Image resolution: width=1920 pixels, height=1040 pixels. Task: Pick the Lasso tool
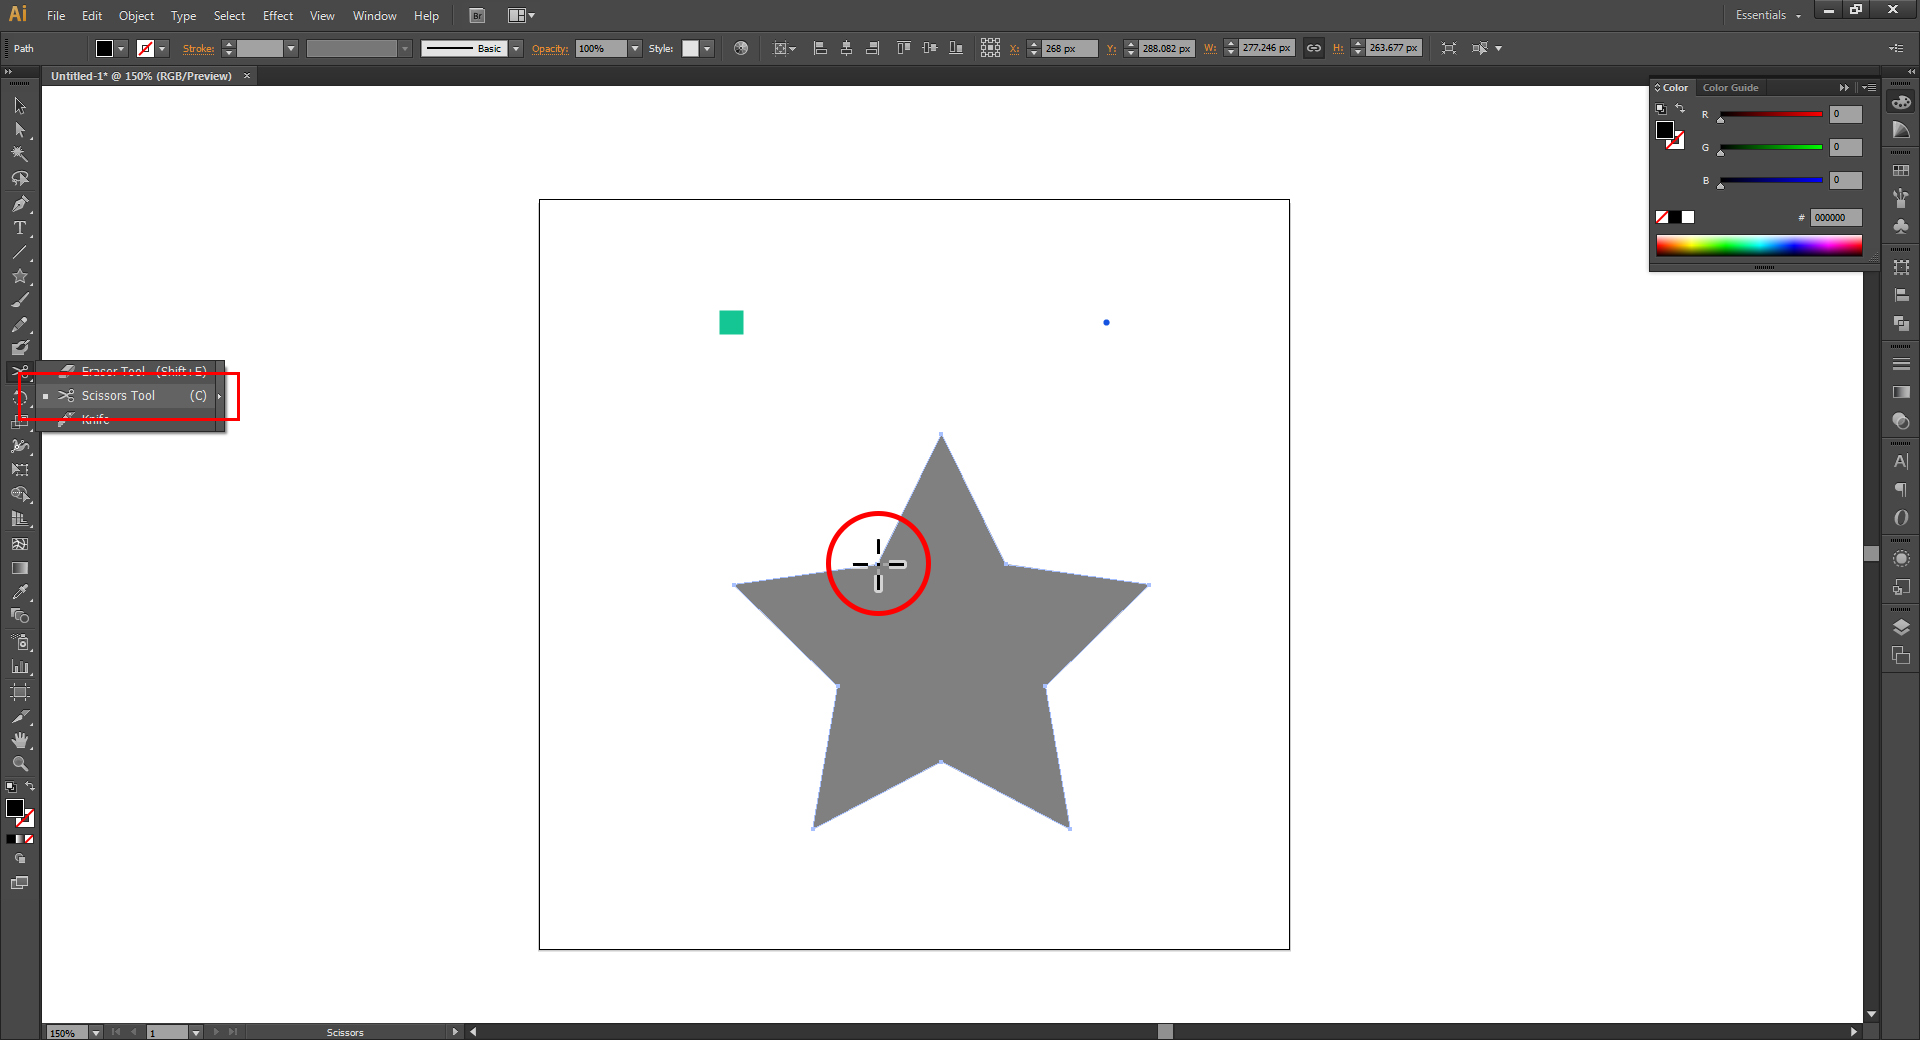point(20,179)
